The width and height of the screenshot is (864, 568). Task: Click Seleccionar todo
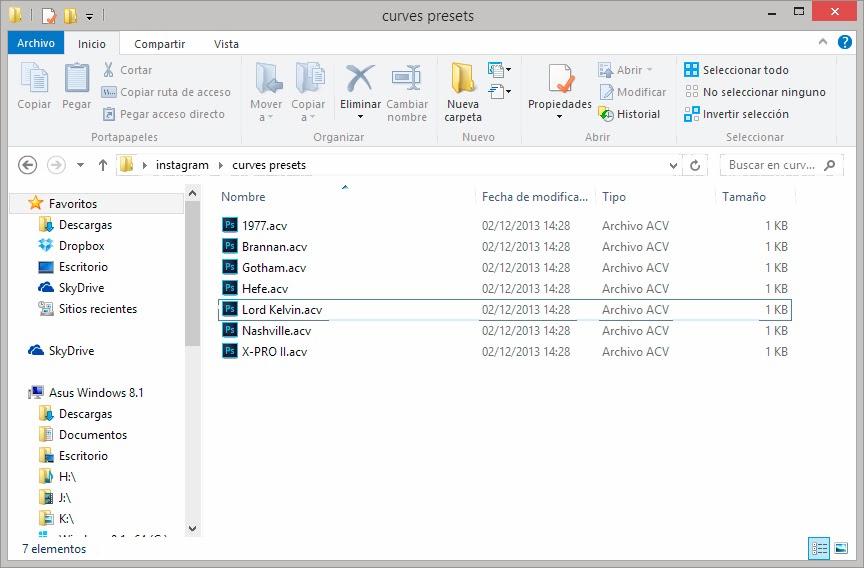click(x=736, y=70)
